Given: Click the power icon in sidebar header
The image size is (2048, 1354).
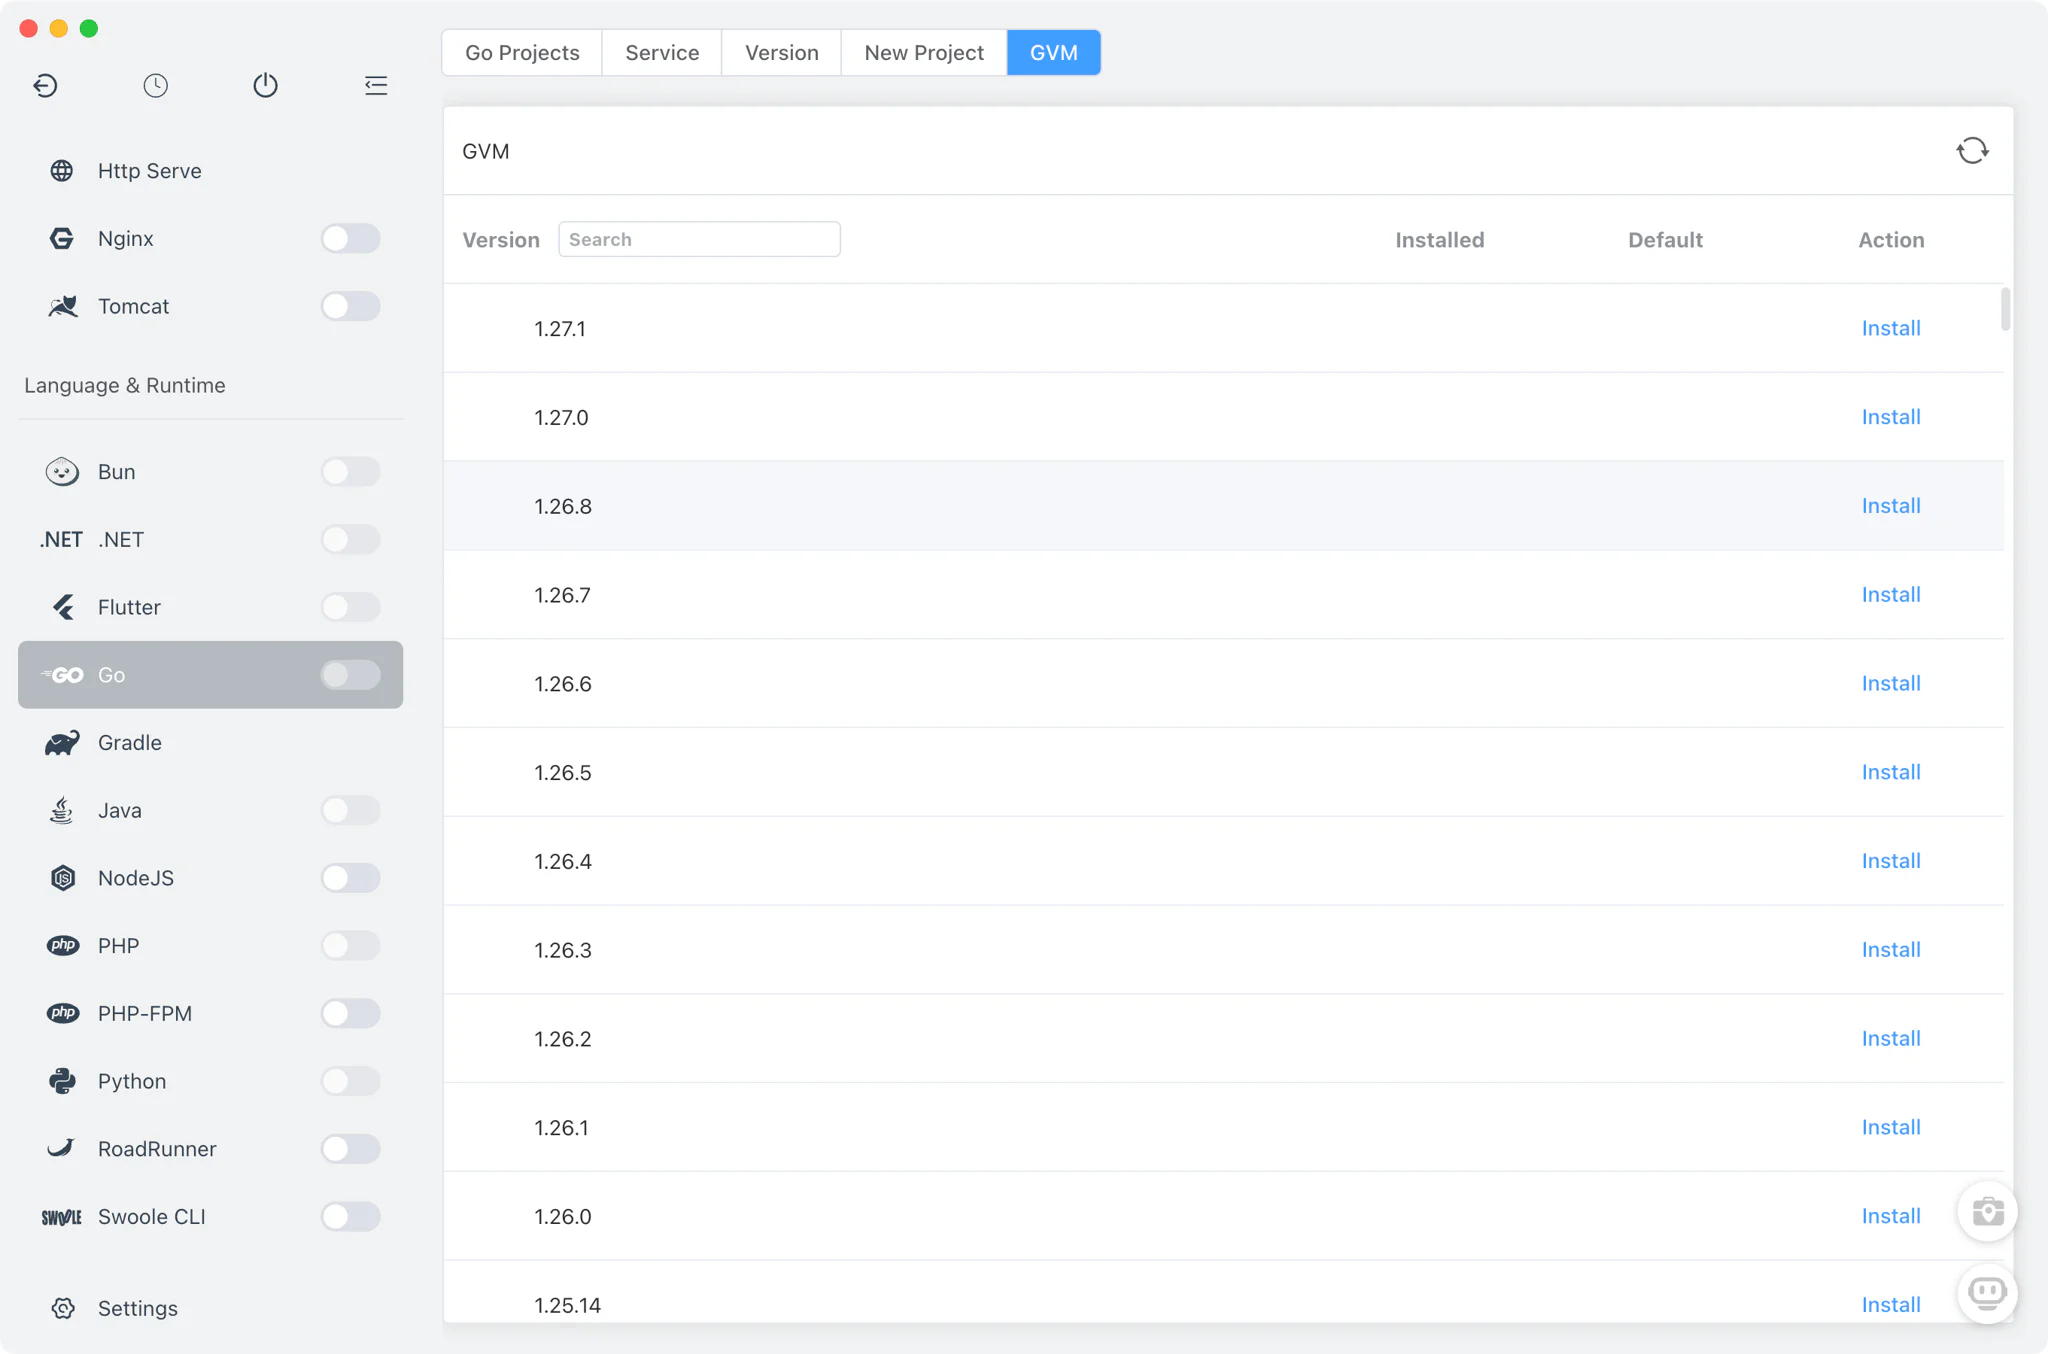Looking at the screenshot, I should [x=265, y=85].
